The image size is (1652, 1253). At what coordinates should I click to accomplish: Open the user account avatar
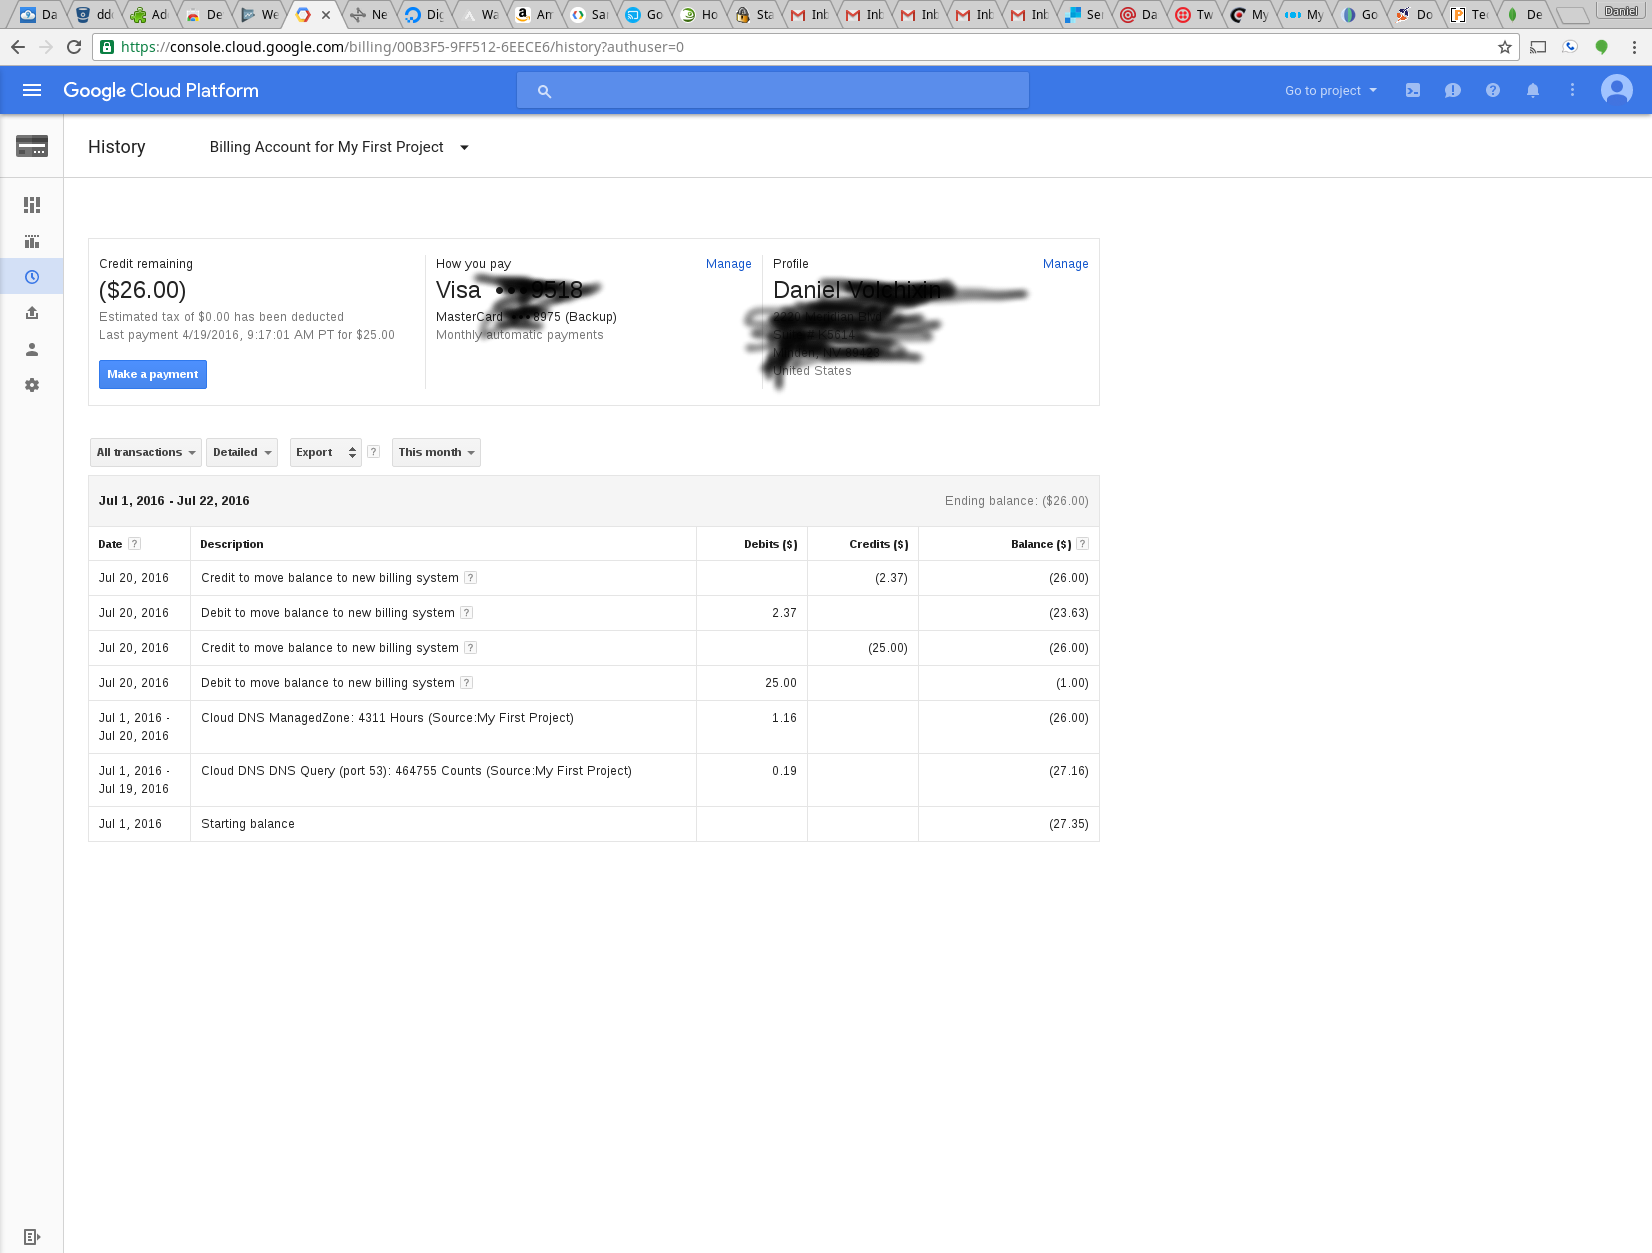click(x=1617, y=90)
